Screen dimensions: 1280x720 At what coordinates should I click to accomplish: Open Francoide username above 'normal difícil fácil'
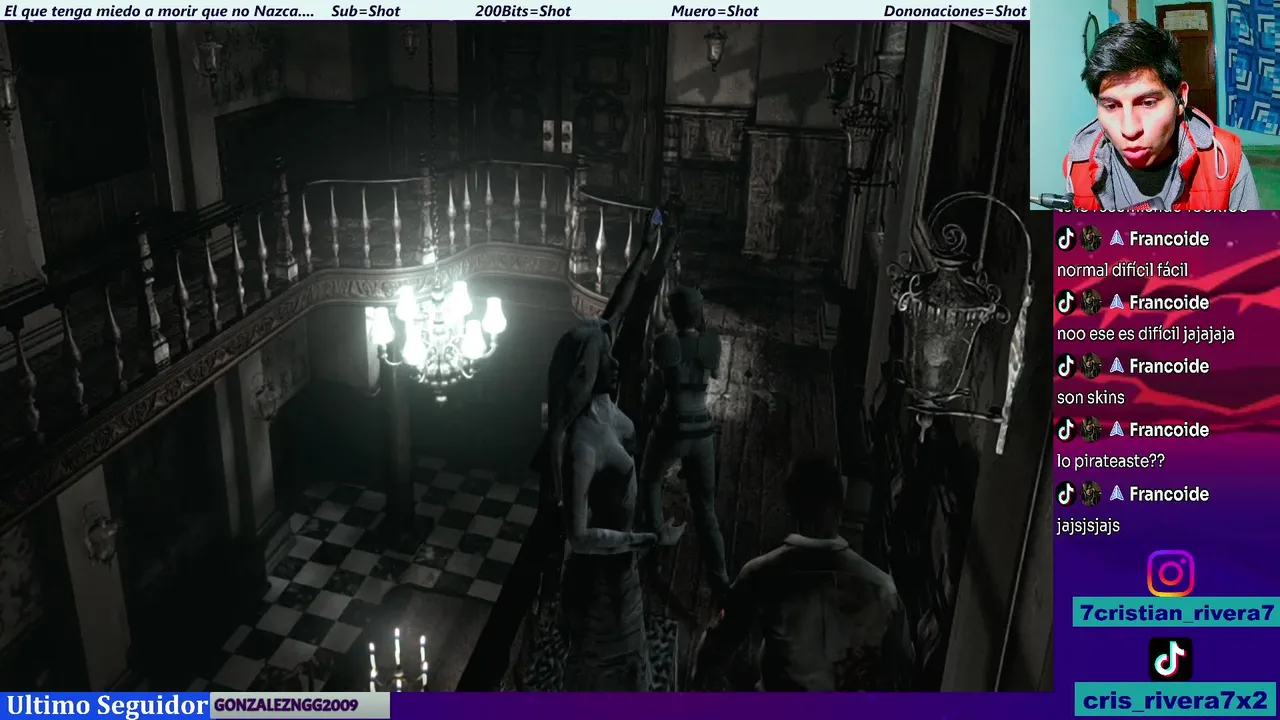tap(1169, 239)
